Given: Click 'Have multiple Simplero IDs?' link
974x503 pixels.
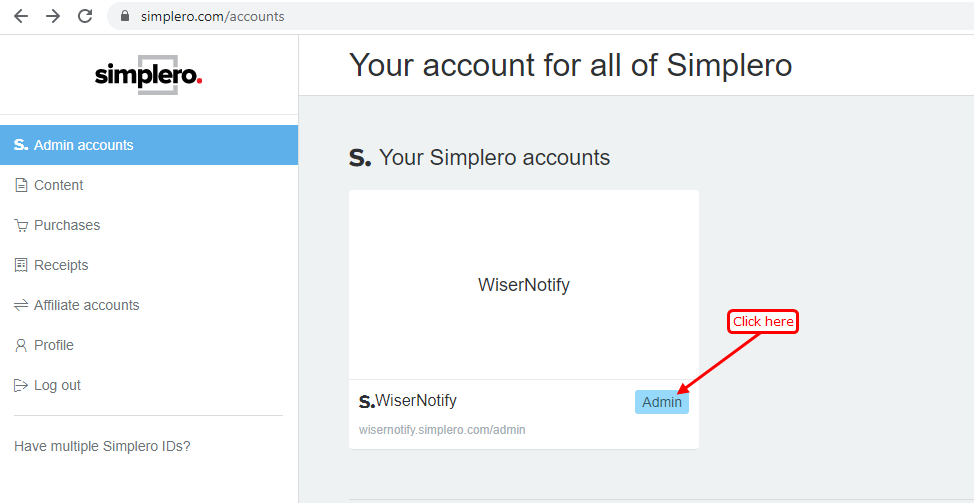Looking at the screenshot, I should 102,446.
